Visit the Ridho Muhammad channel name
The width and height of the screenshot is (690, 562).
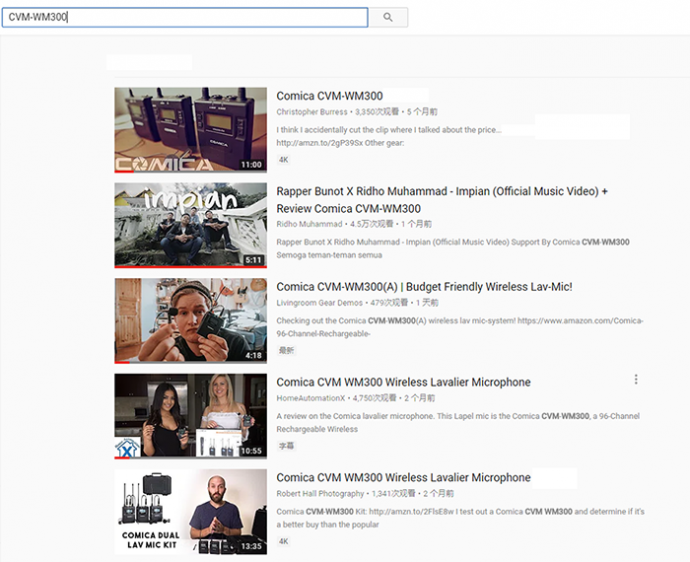(309, 224)
